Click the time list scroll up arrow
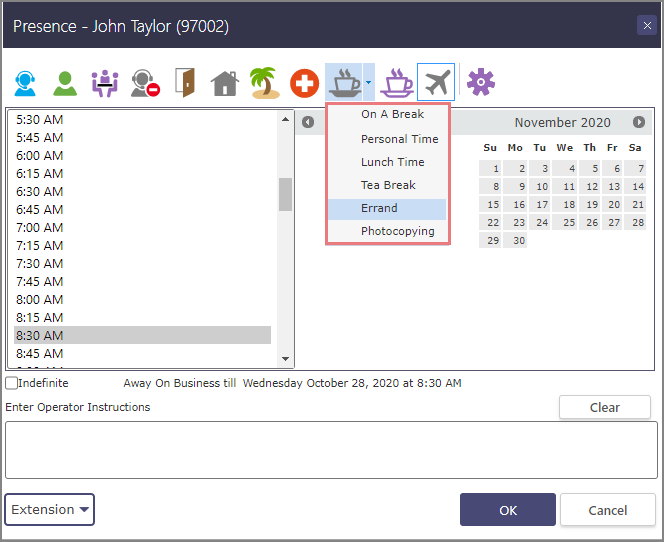 click(285, 119)
